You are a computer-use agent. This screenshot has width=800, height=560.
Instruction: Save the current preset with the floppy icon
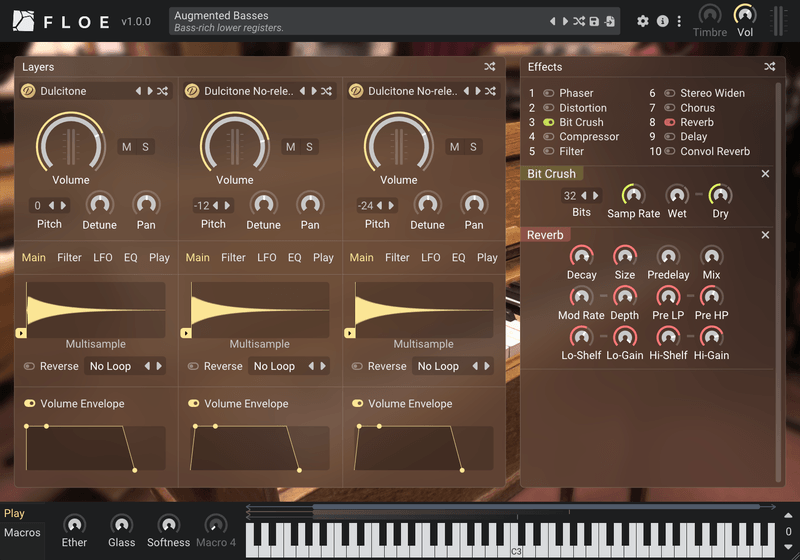tap(594, 21)
